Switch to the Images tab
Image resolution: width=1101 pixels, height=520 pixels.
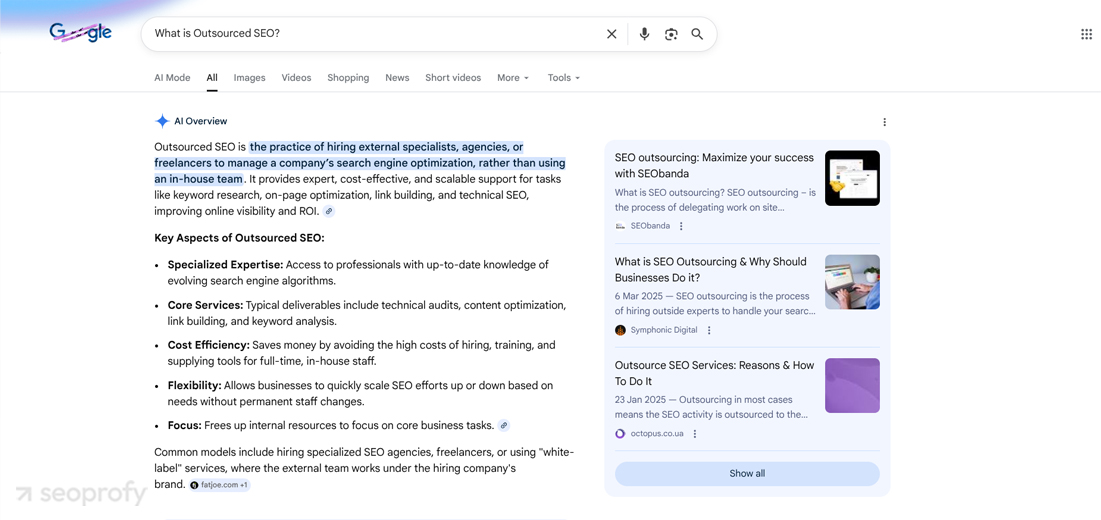(249, 78)
